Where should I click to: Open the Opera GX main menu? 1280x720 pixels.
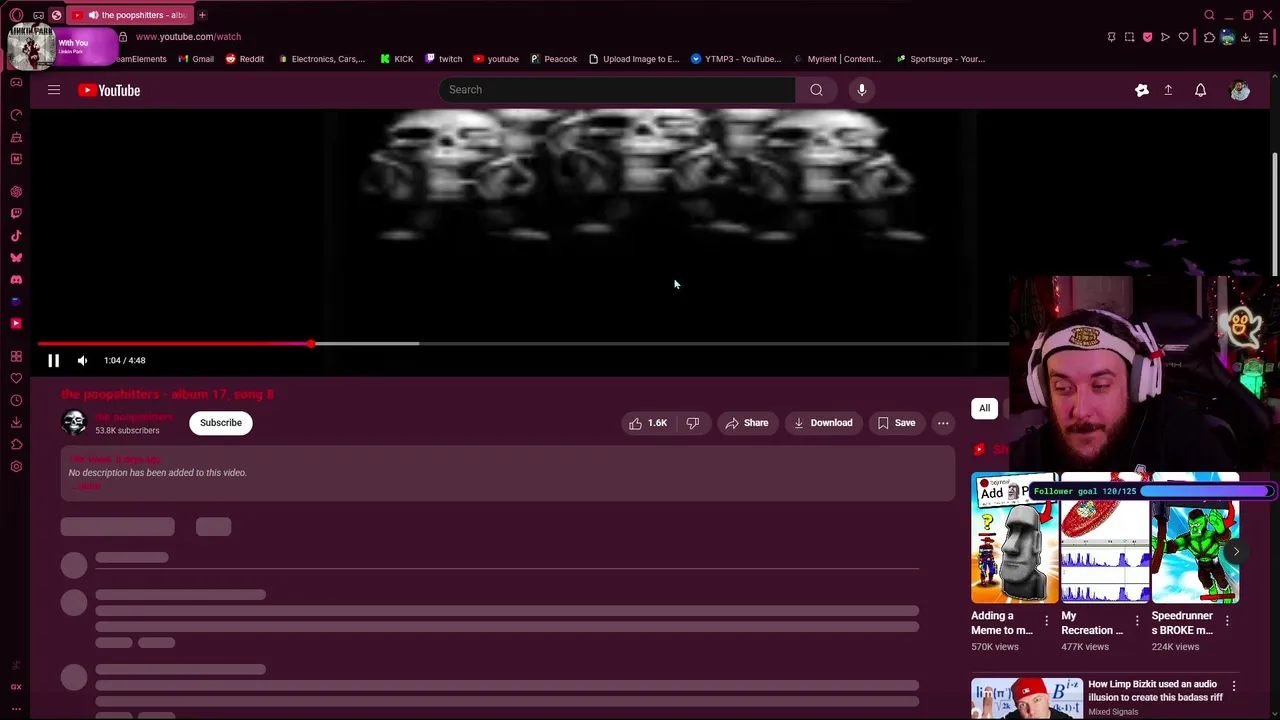click(x=16, y=15)
